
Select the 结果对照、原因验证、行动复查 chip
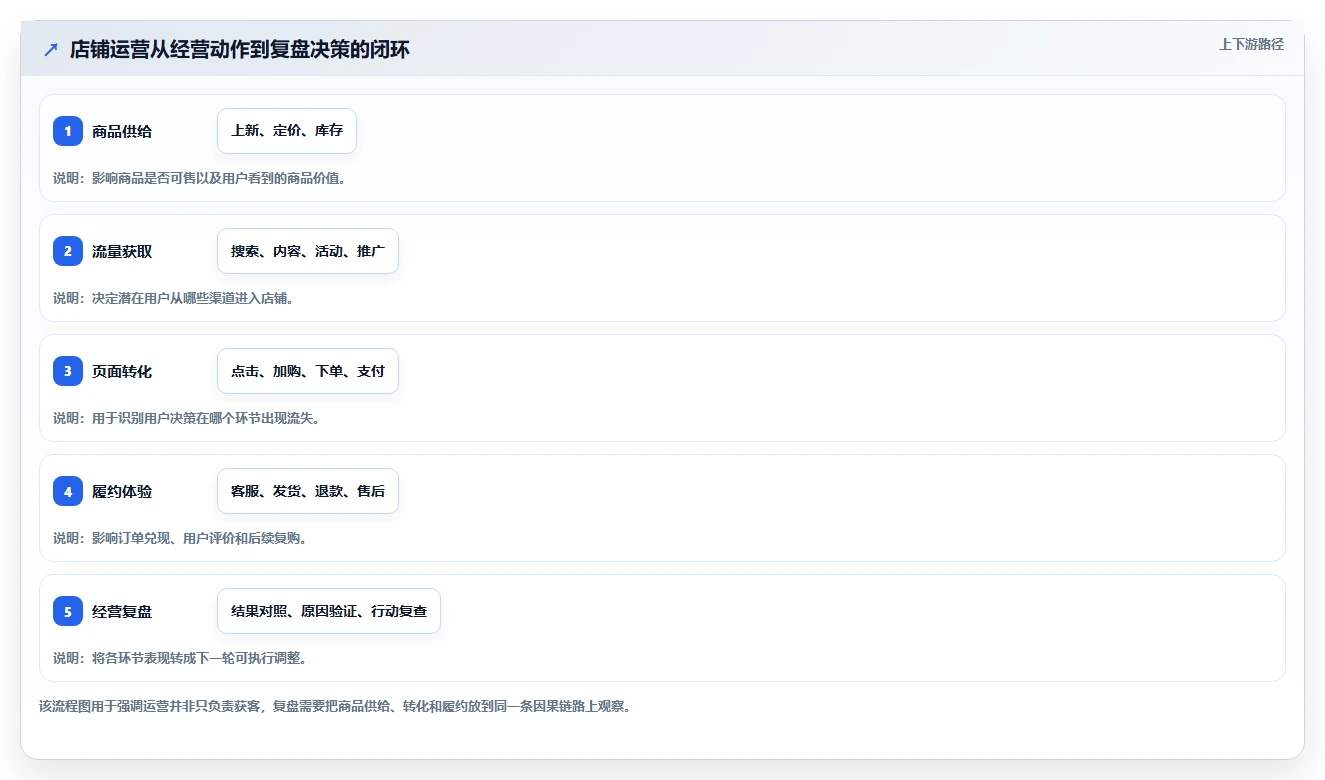coord(329,611)
